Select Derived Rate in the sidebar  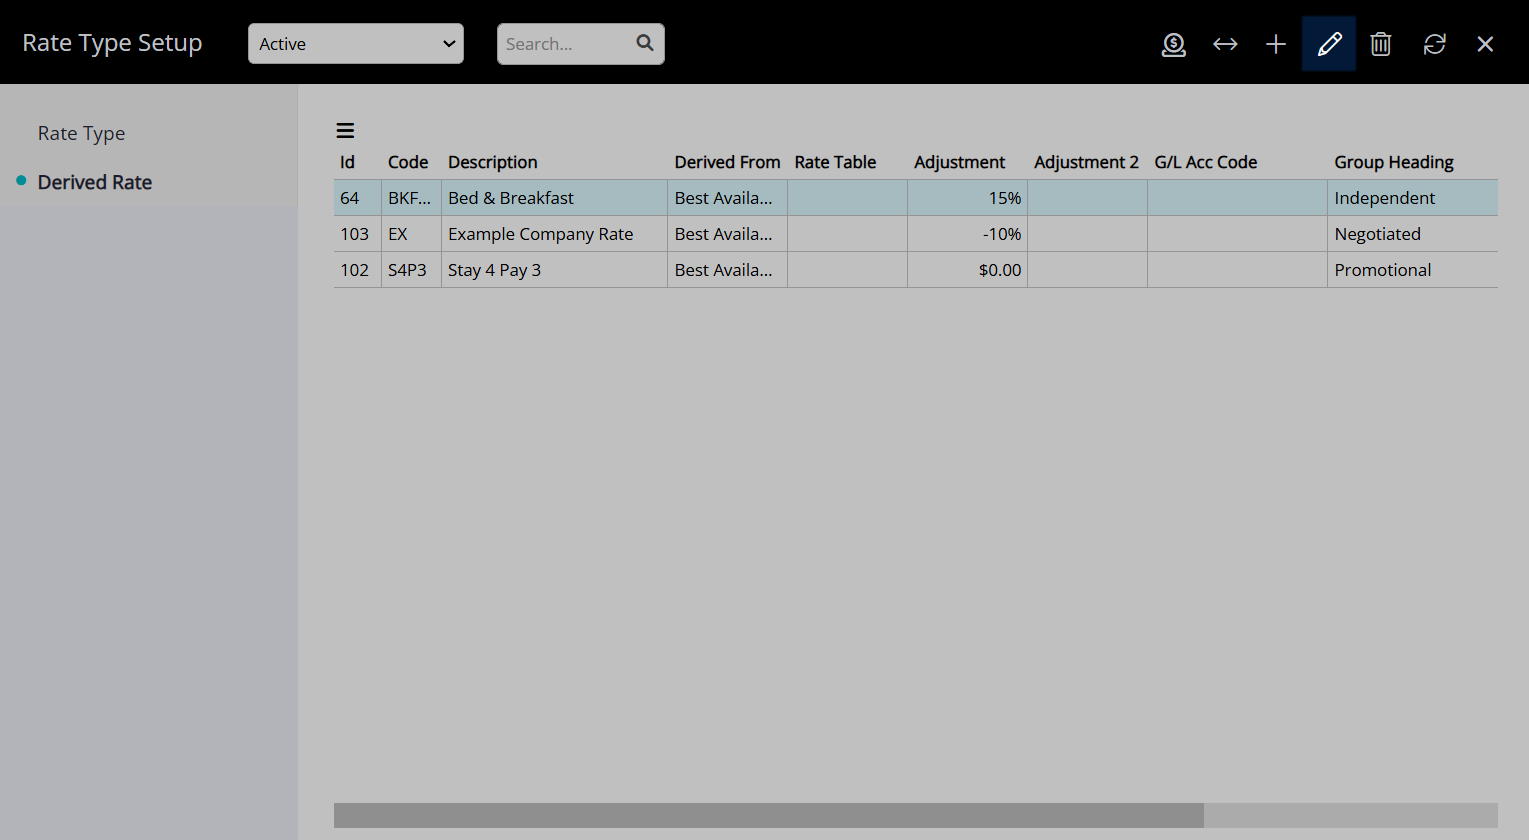tap(95, 182)
